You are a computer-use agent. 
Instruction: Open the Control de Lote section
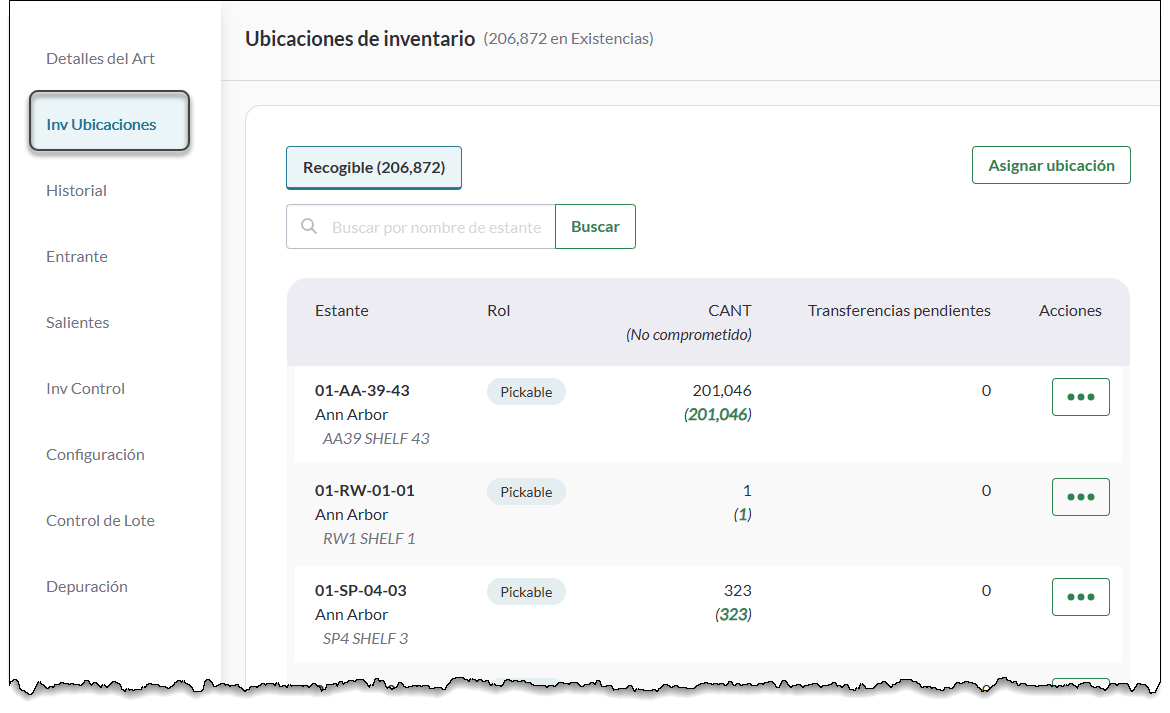[99, 520]
